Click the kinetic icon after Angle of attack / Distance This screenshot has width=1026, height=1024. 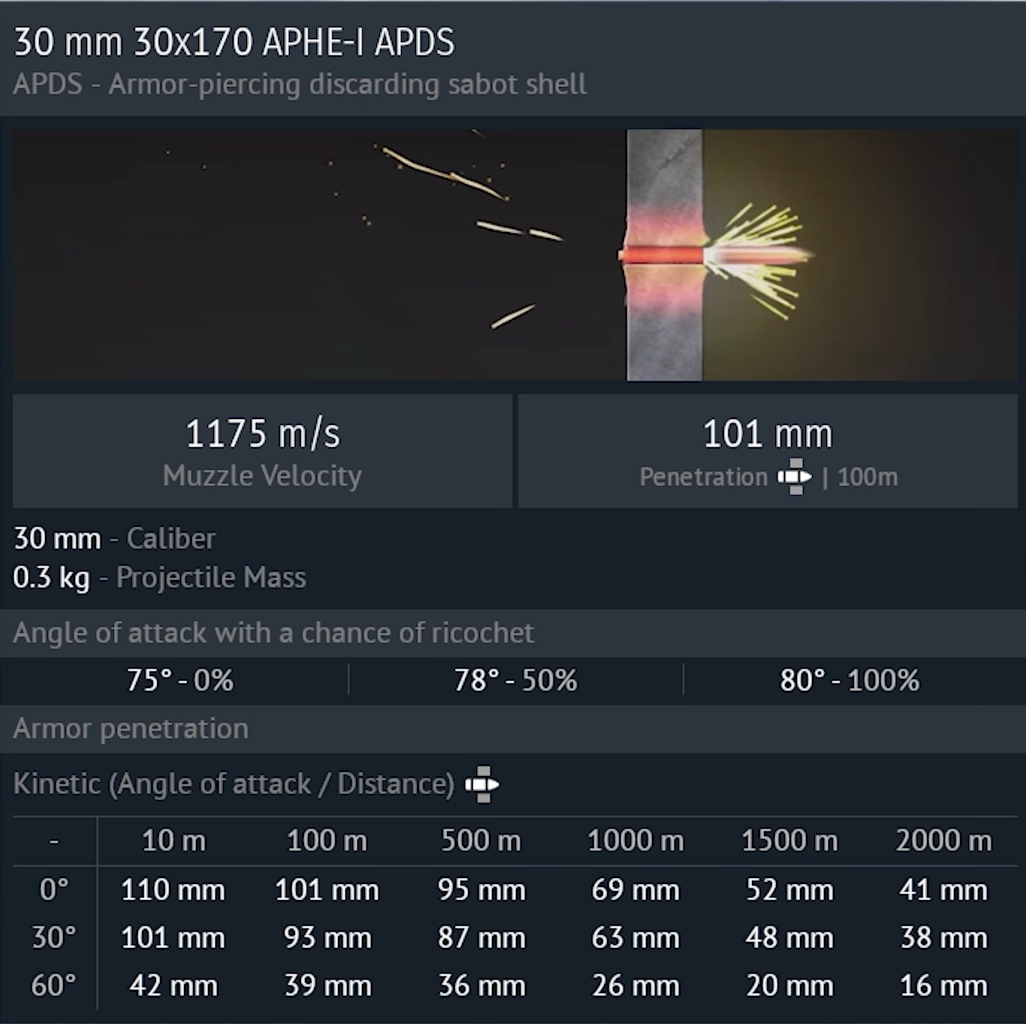(x=482, y=784)
